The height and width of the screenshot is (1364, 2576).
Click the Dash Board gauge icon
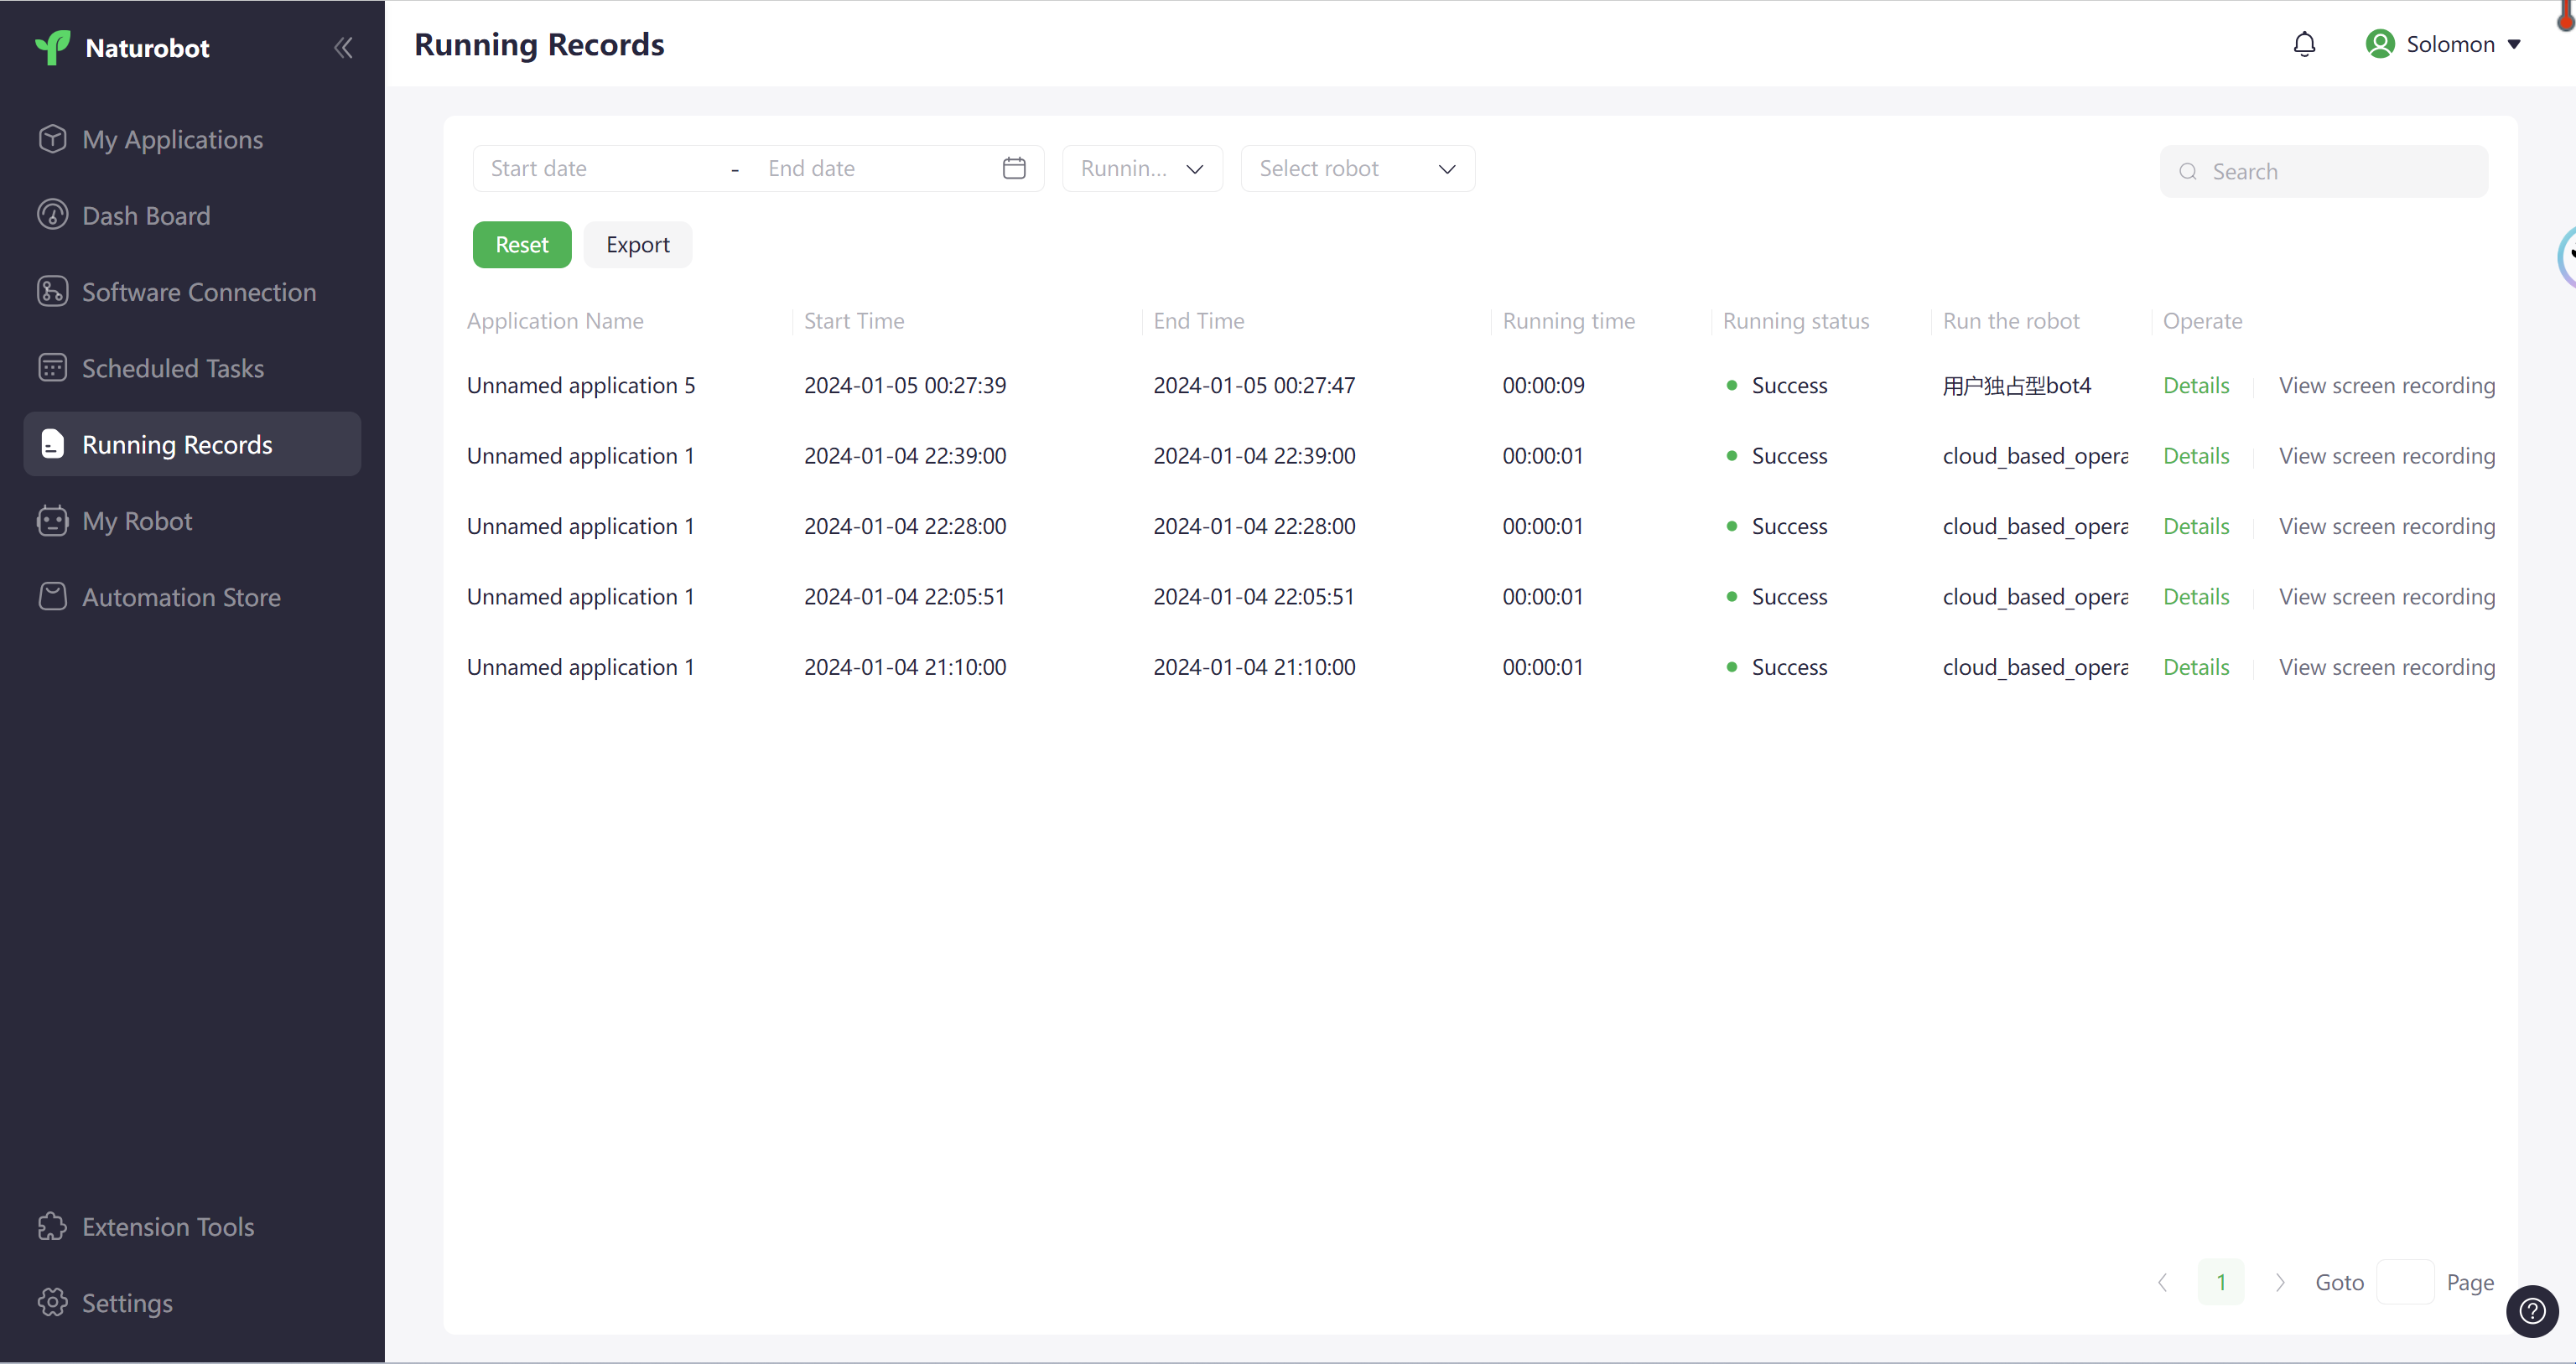tap(52, 215)
